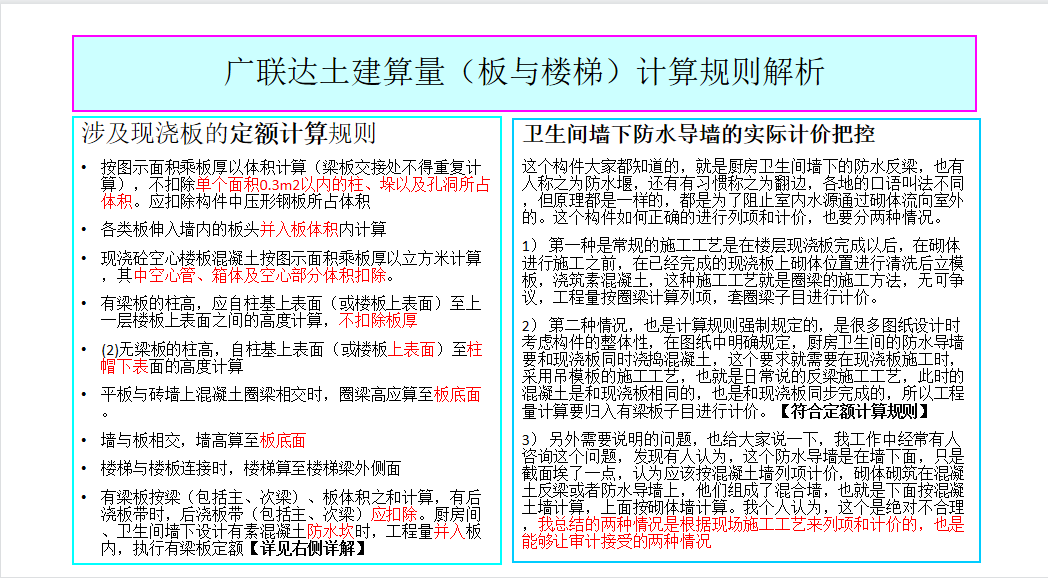
Task: Click paragraph 2) 第二种情况
Action: [x=743, y=368]
